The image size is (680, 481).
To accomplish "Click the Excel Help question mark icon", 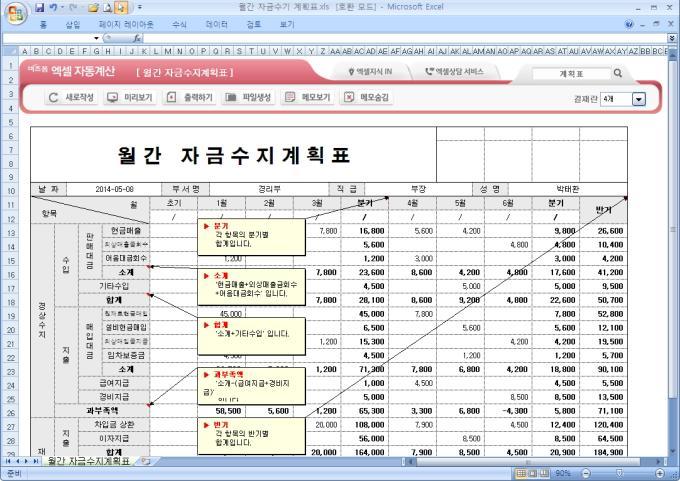I will tap(629, 24).
